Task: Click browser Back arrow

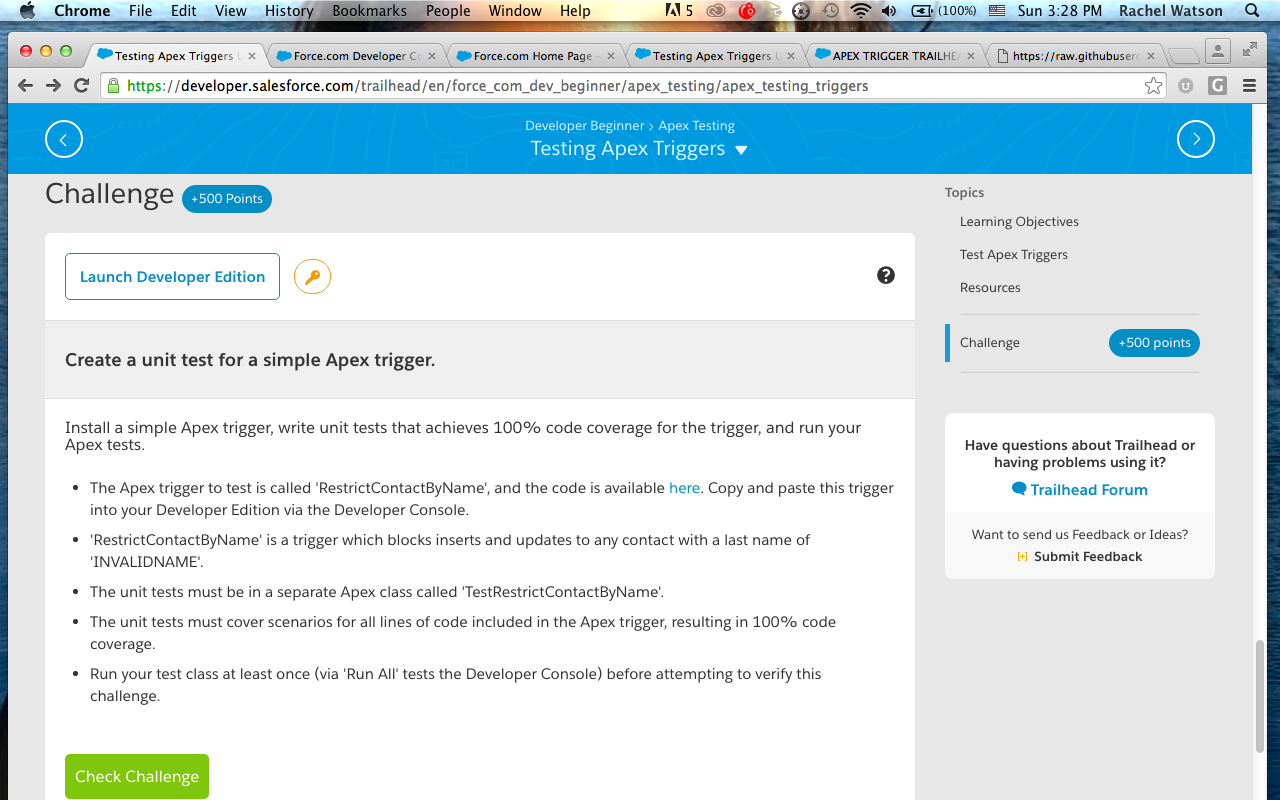Action: [x=26, y=86]
